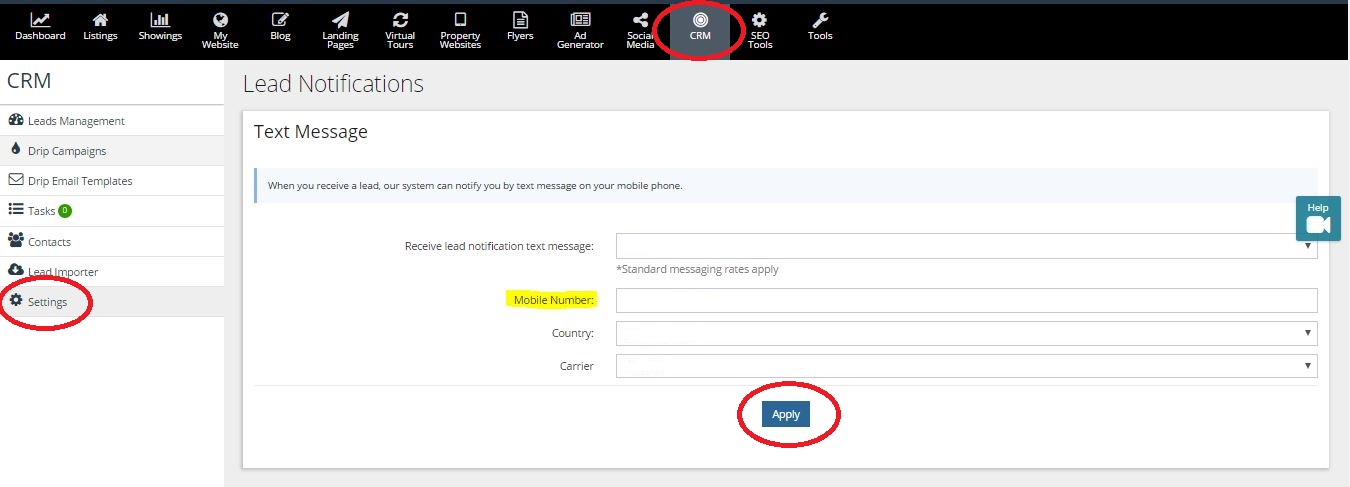Viewport: 1350px width, 487px height.
Task: Open Ad Generator newspaper icon
Action: click(580, 20)
